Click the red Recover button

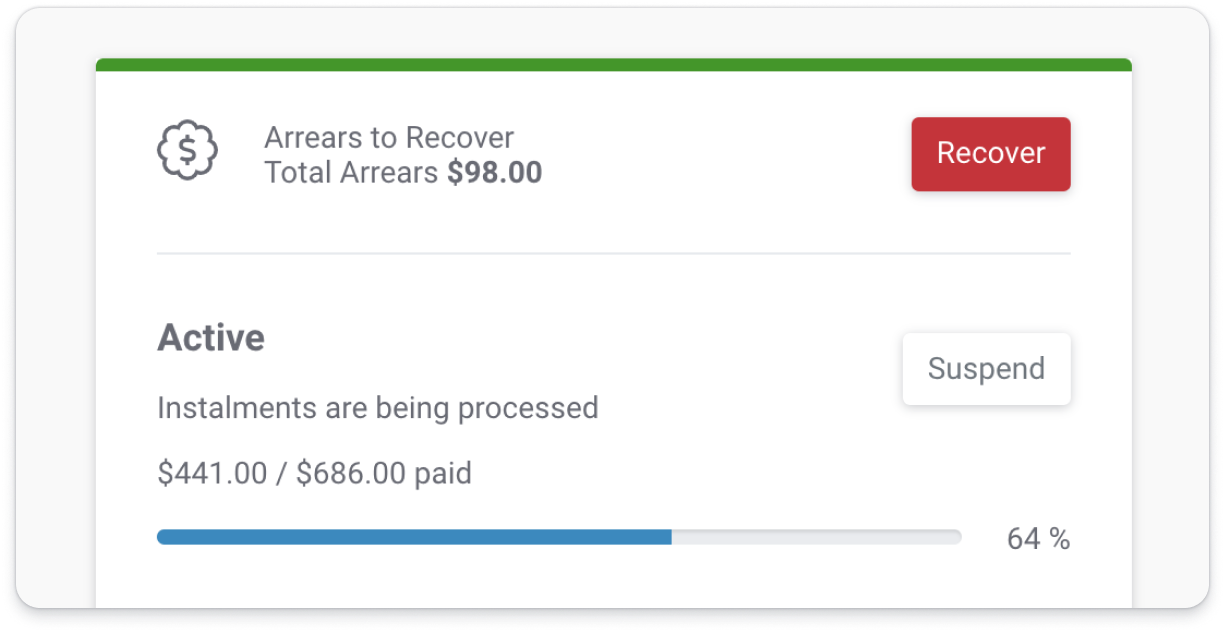(991, 154)
